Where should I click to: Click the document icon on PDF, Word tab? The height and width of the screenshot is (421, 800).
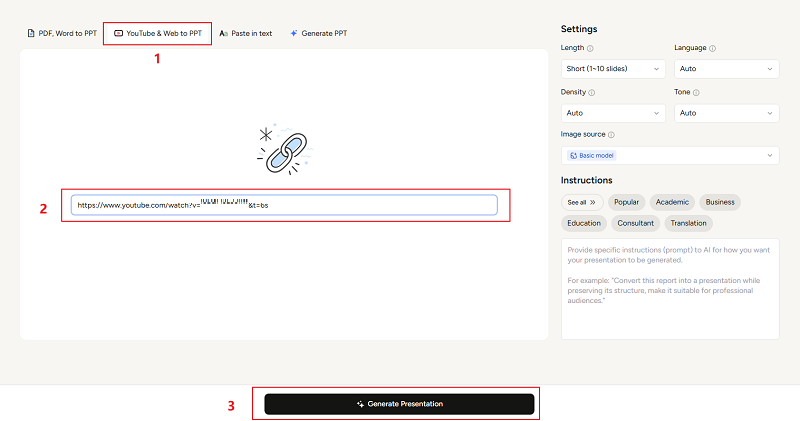click(31, 34)
